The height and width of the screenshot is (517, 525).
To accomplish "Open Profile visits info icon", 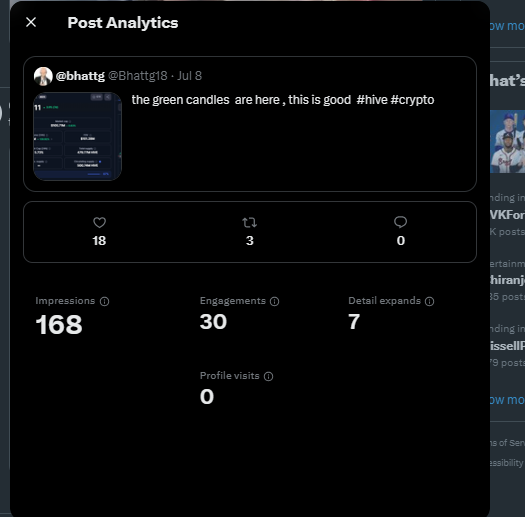I will coord(269,376).
